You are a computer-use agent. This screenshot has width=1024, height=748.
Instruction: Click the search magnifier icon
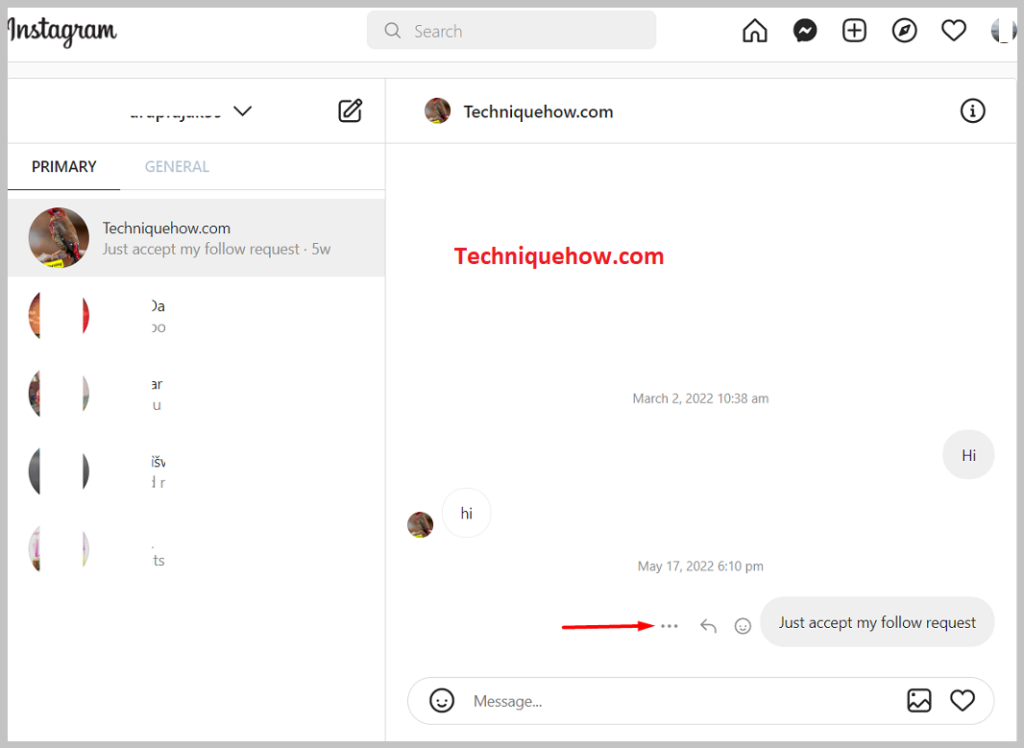392,31
